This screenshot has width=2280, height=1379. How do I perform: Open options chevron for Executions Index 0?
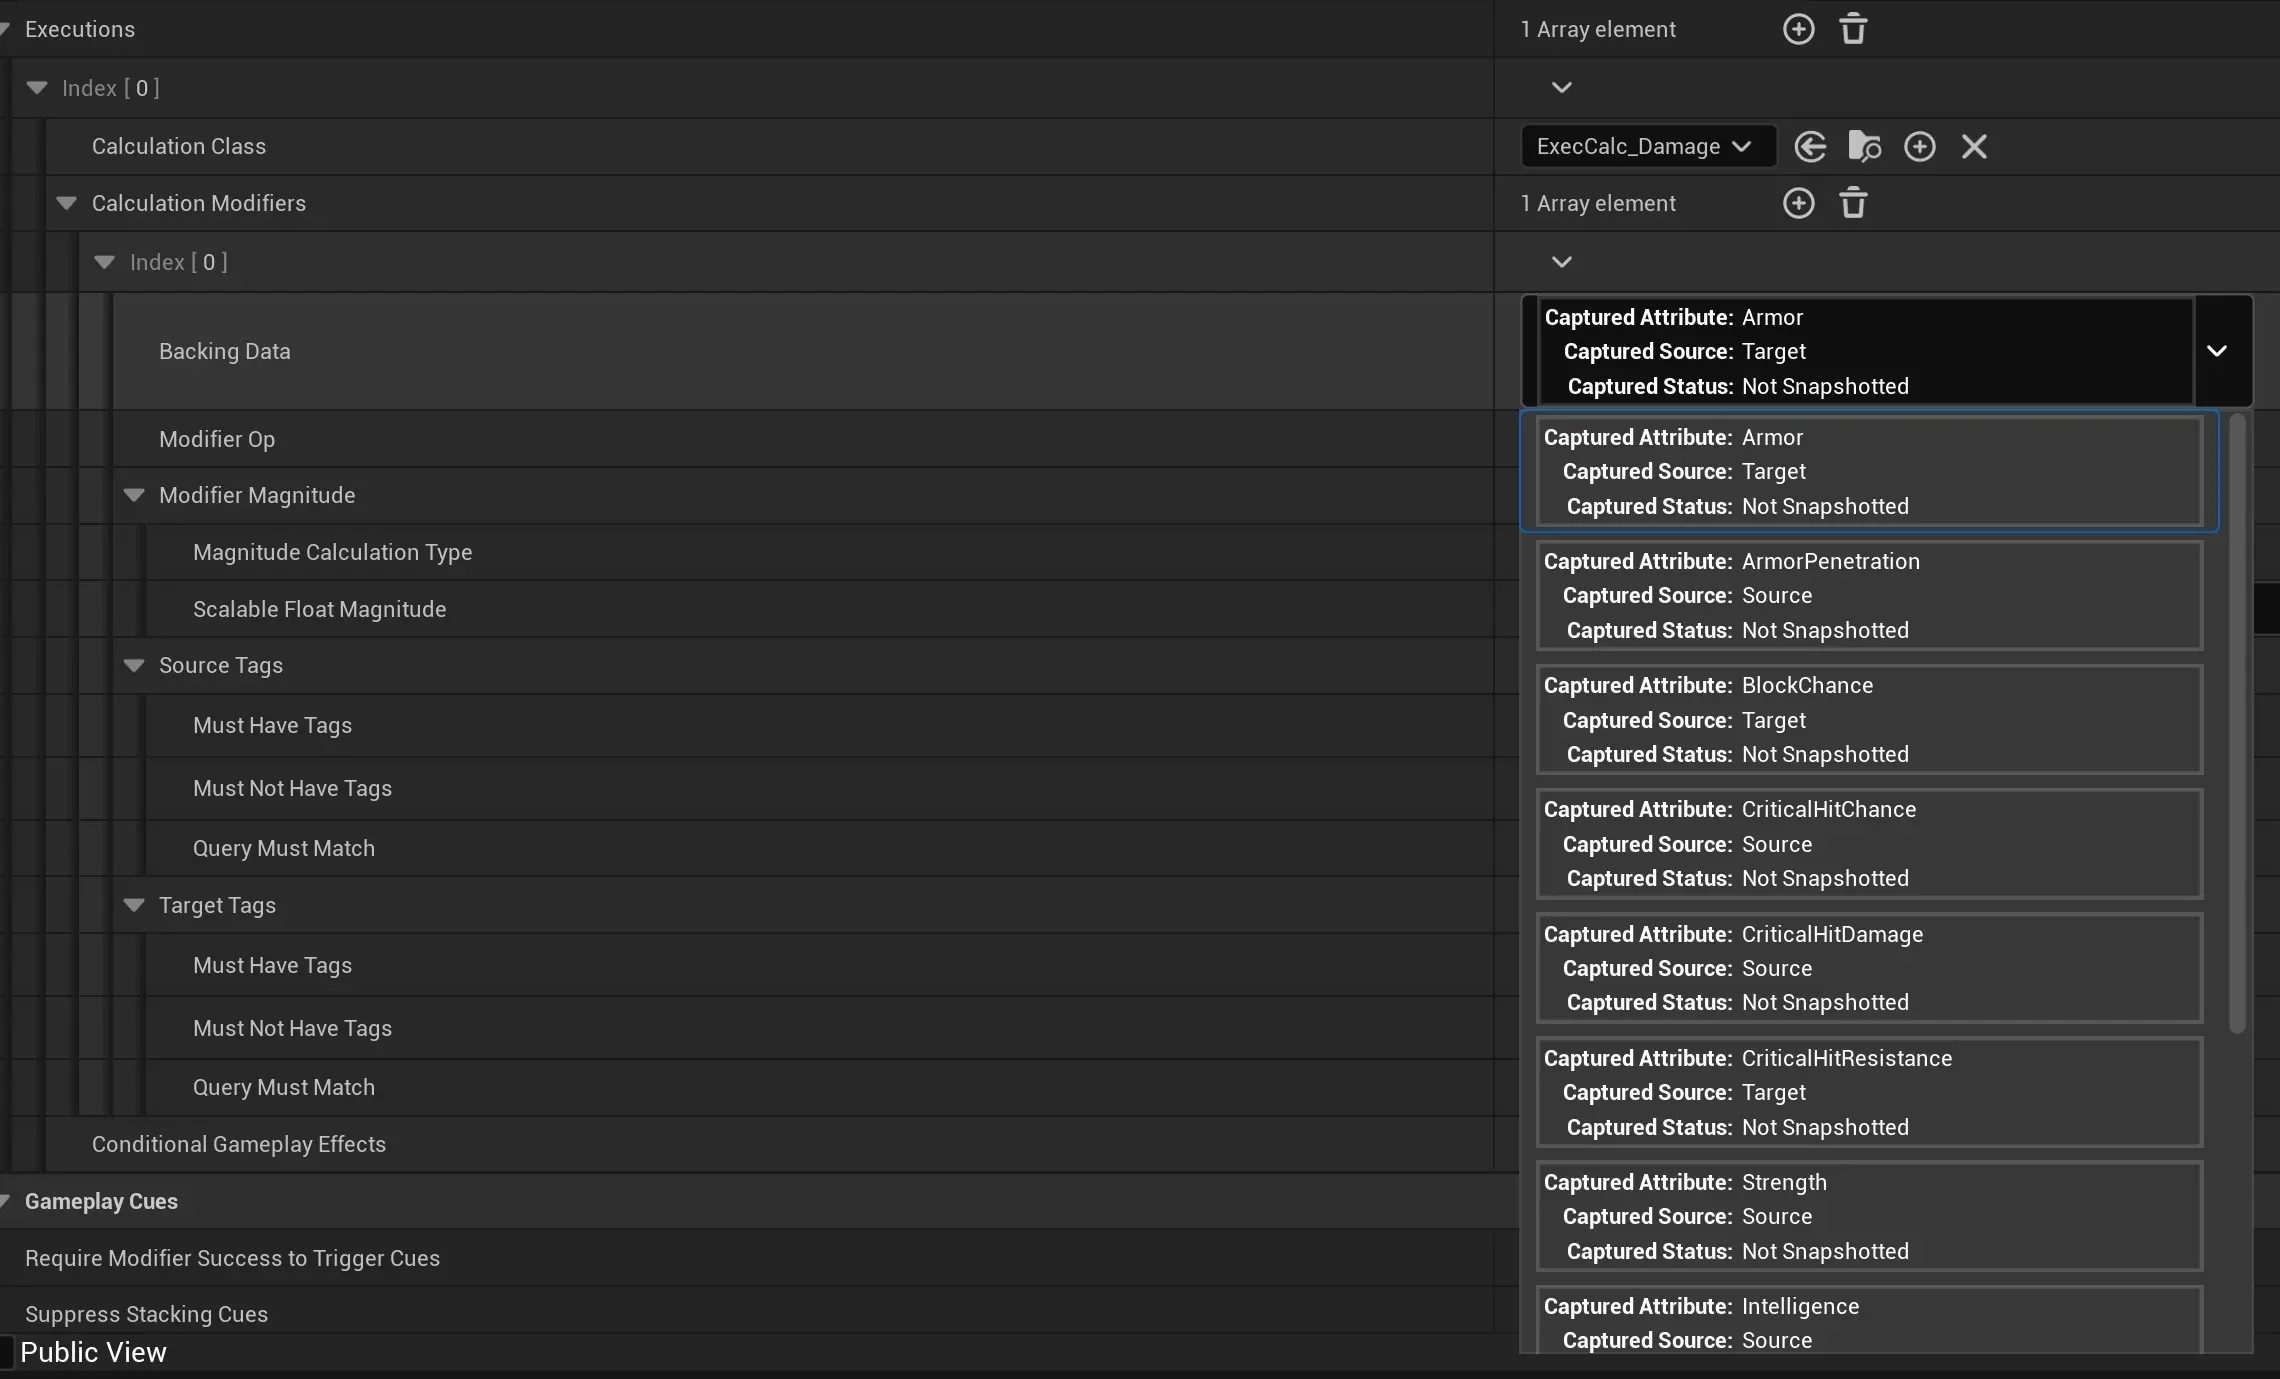(1561, 88)
